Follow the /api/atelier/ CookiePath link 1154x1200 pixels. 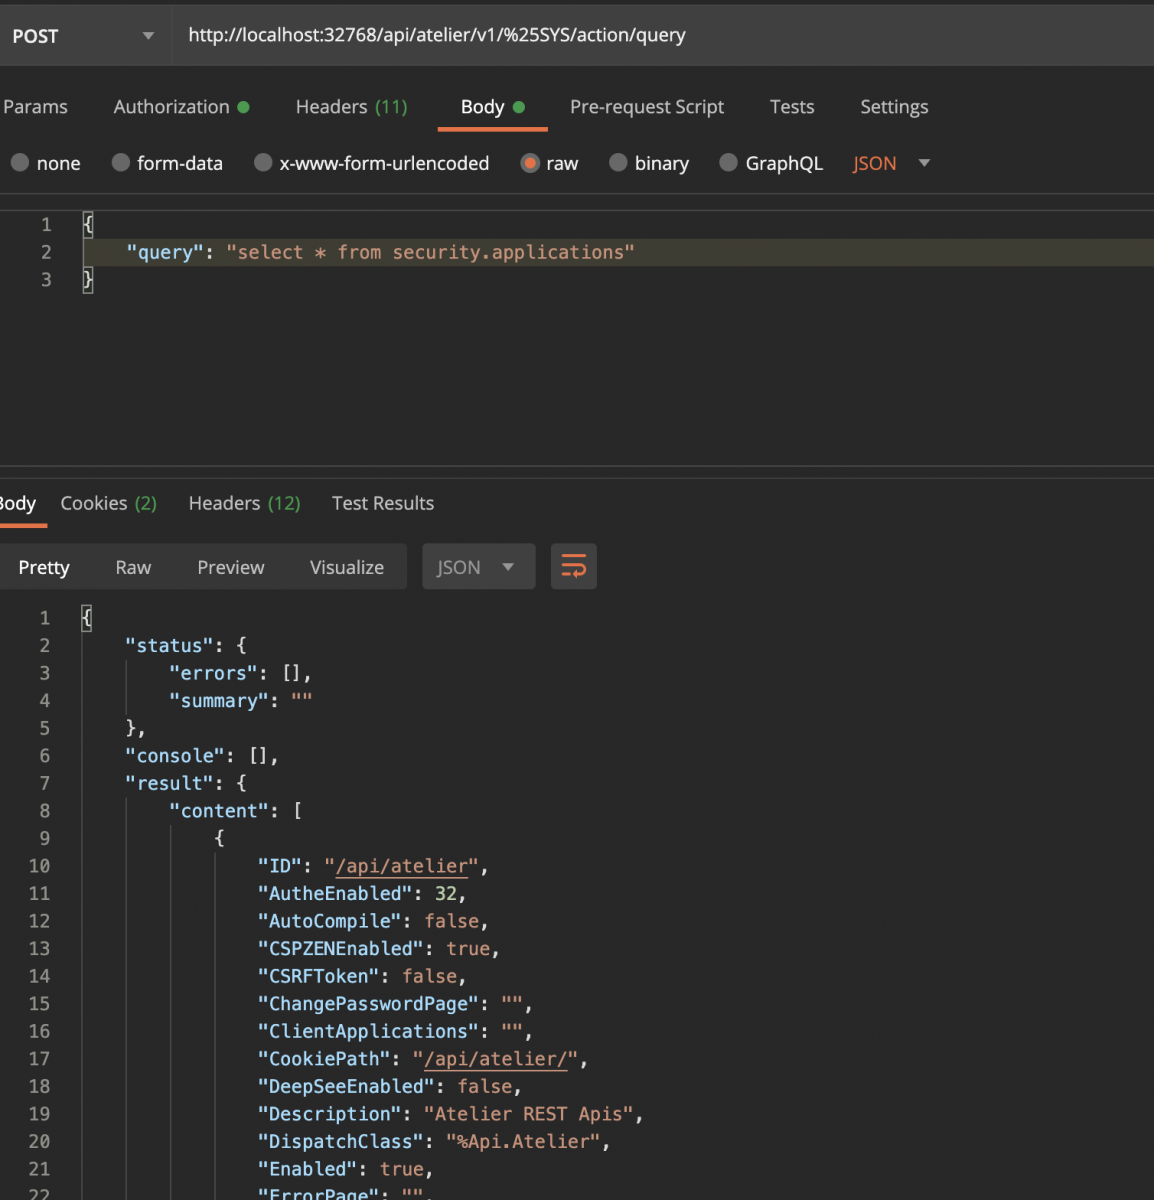(x=495, y=1059)
